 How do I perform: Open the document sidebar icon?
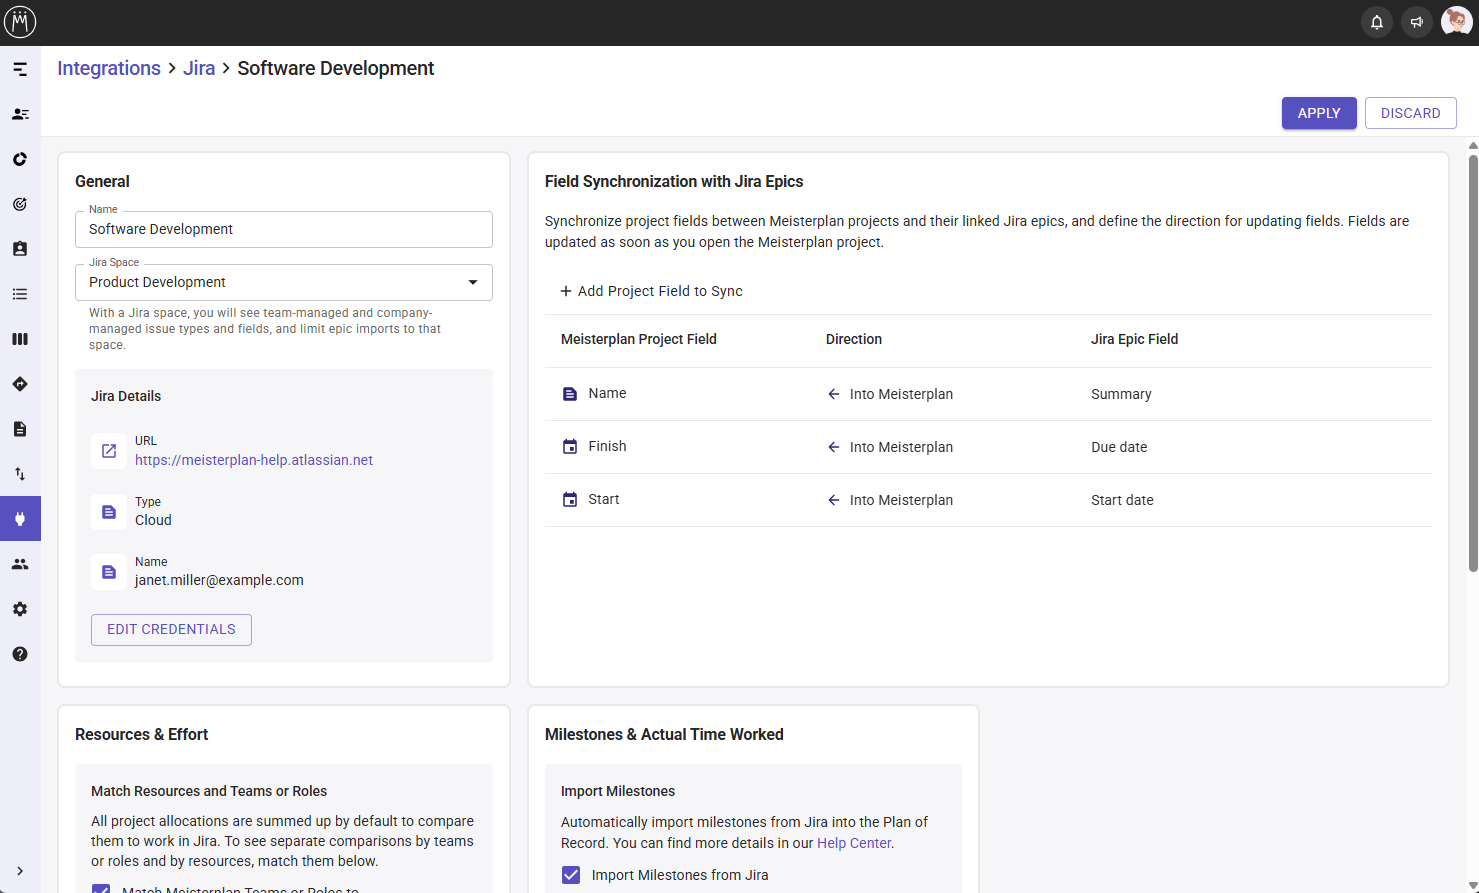(20, 429)
